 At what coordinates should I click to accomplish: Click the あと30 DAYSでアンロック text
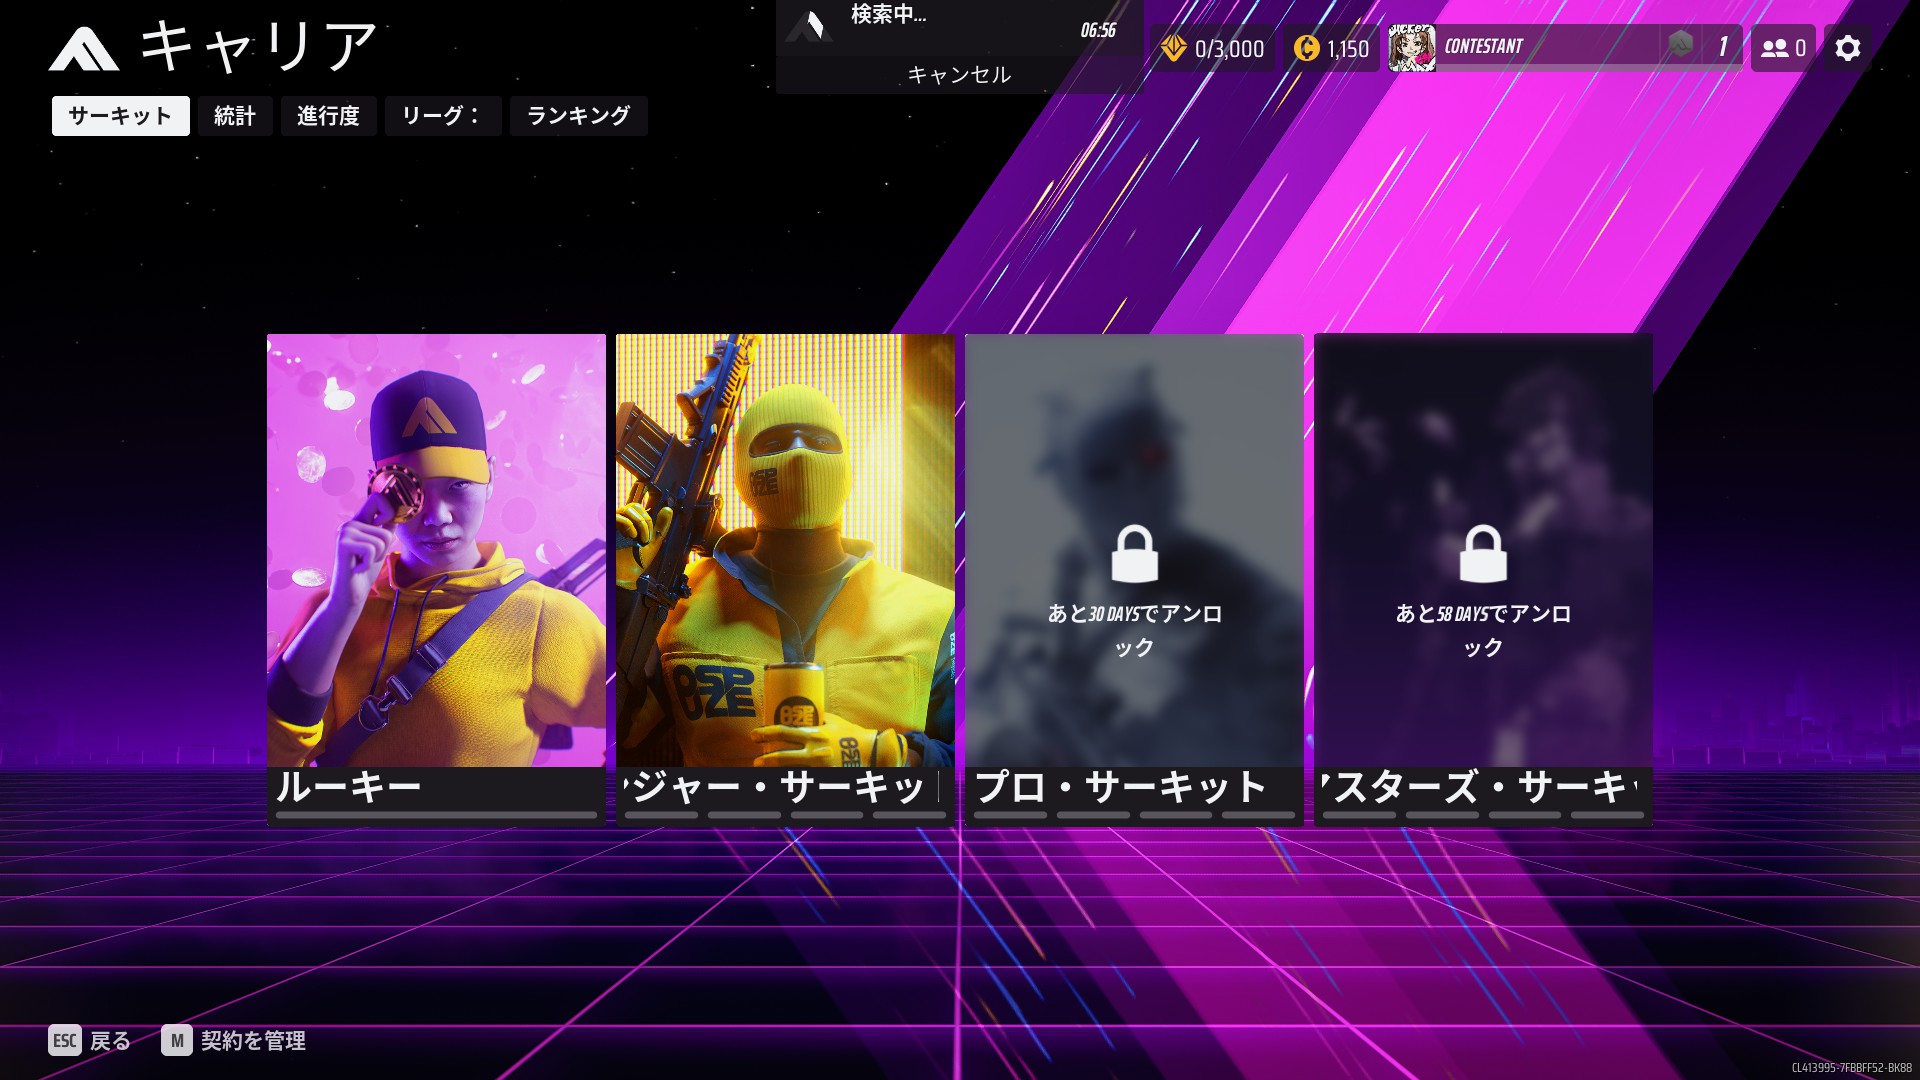click(x=1134, y=630)
